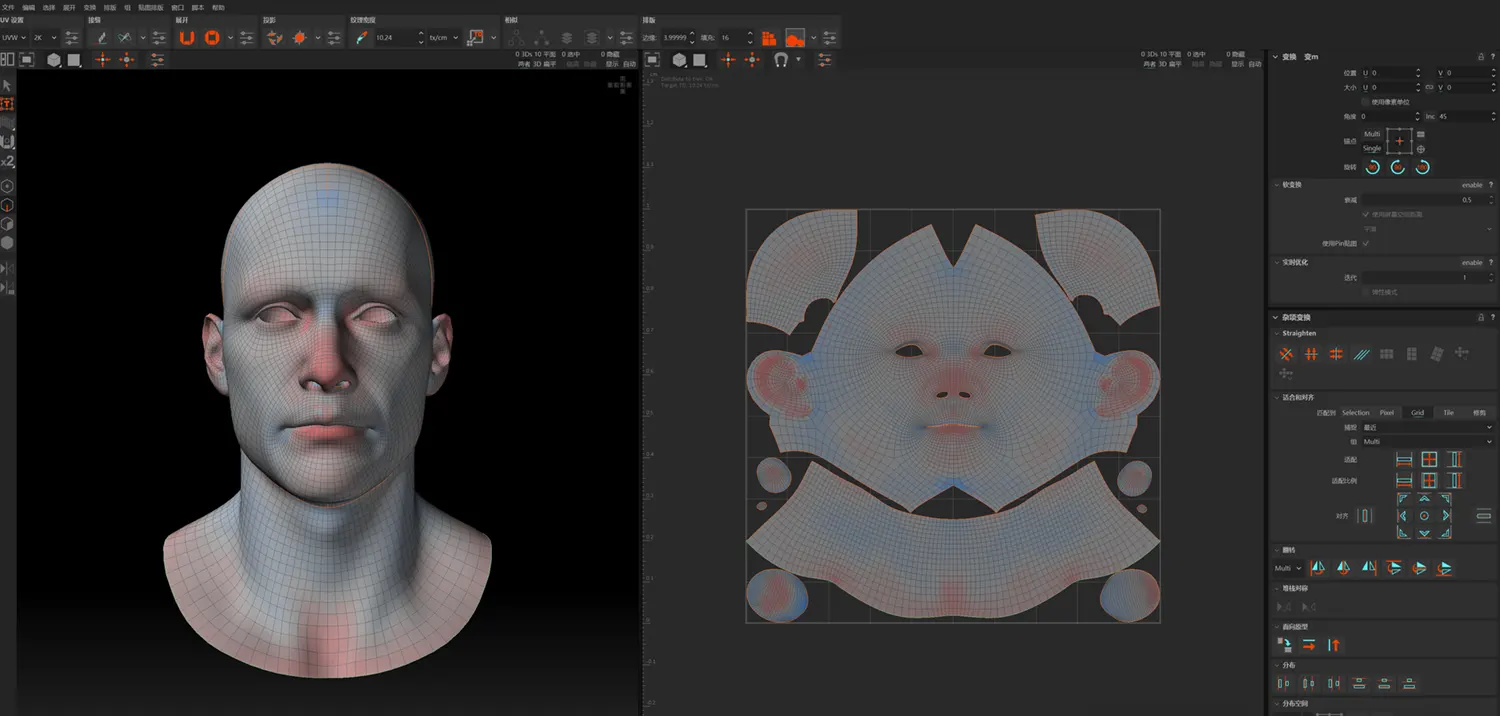The height and width of the screenshot is (716, 1500).
Task: Select the seam cut blade icon
Action: [x=100, y=37]
